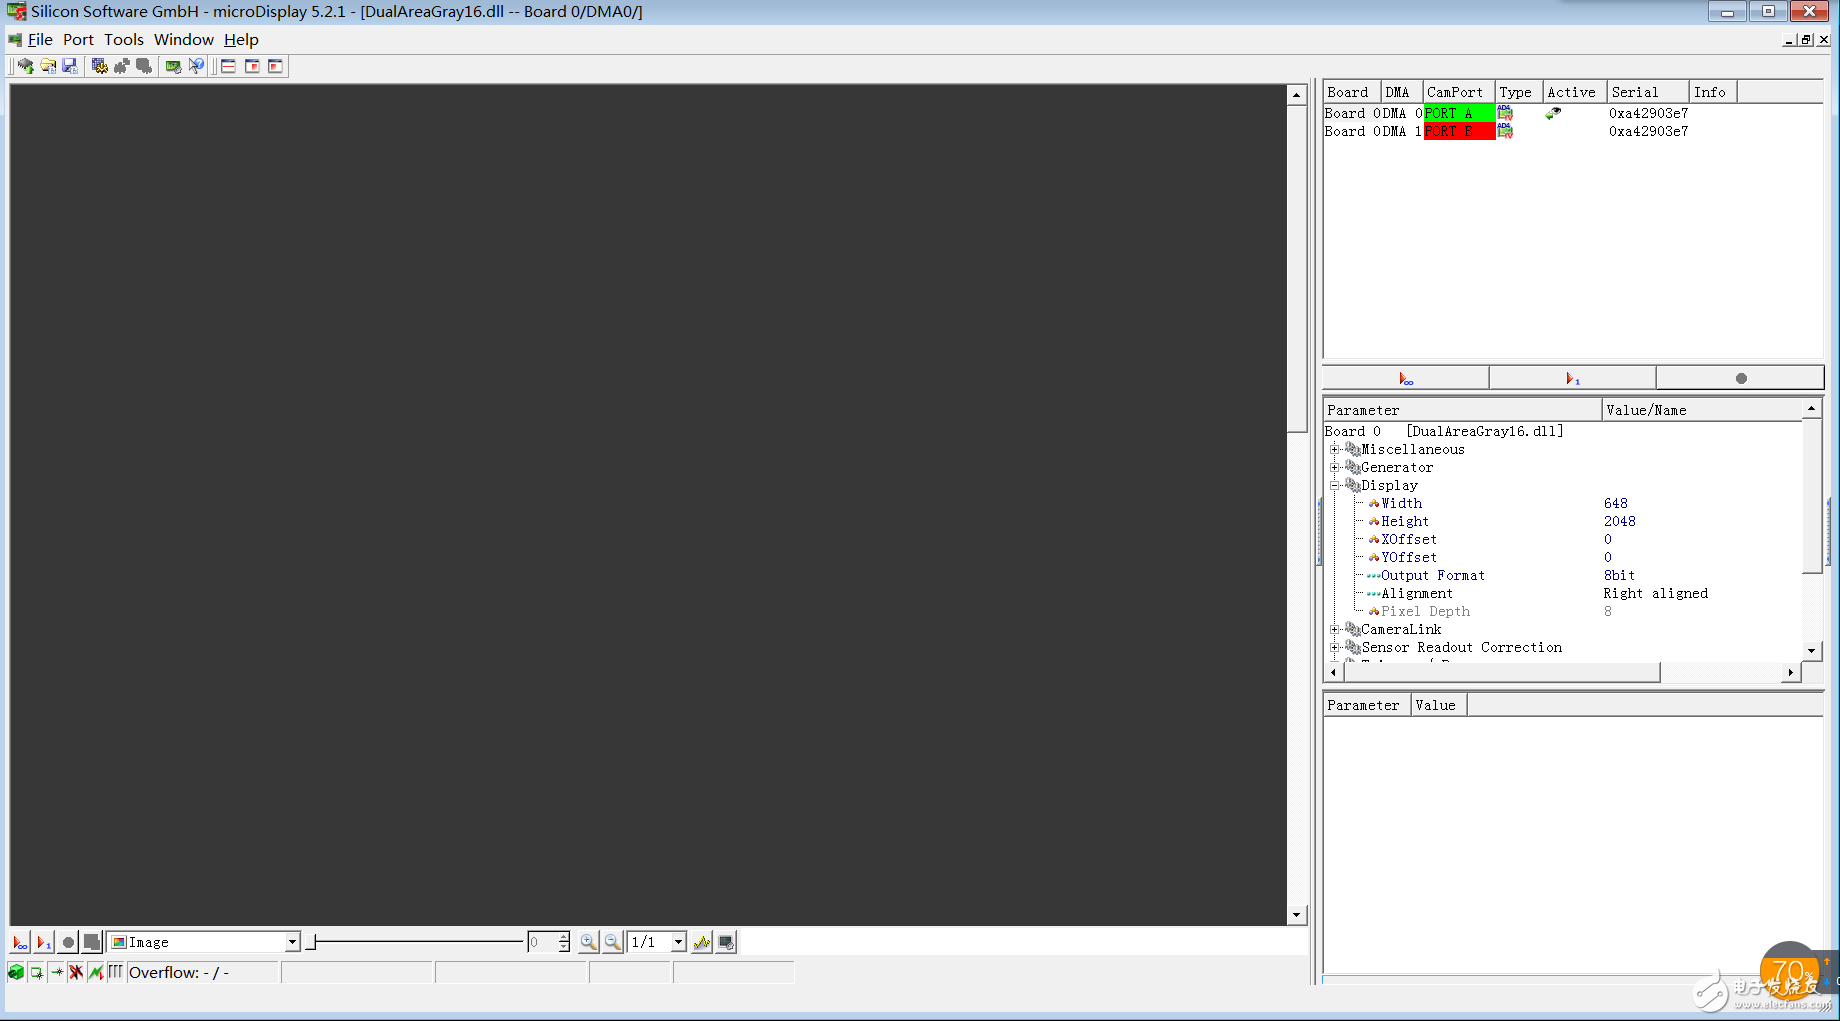1840x1021 pixels.
Task: Click parameter tree scrollbar down arrow
Action: coord(1811,650)
